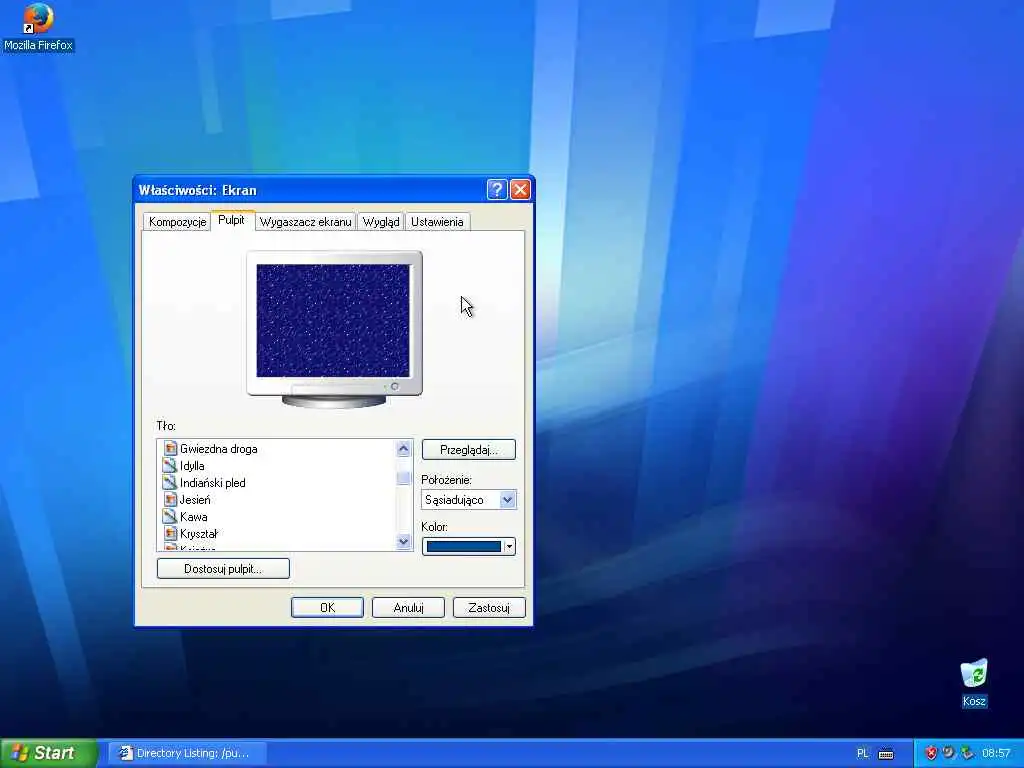
Task: Click the question mark help button in title bar
Action: coord(497,190)
